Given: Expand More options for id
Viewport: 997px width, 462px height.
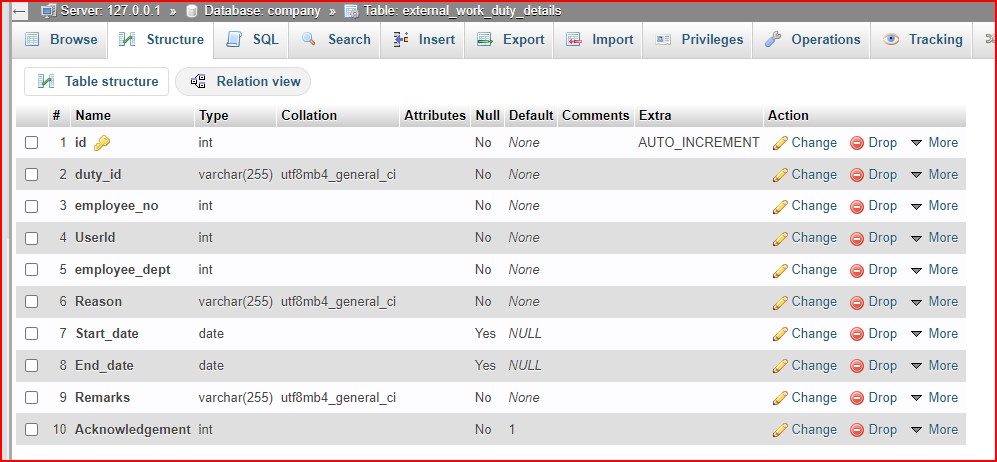Looking at the screenshot, I should [934, 143].
